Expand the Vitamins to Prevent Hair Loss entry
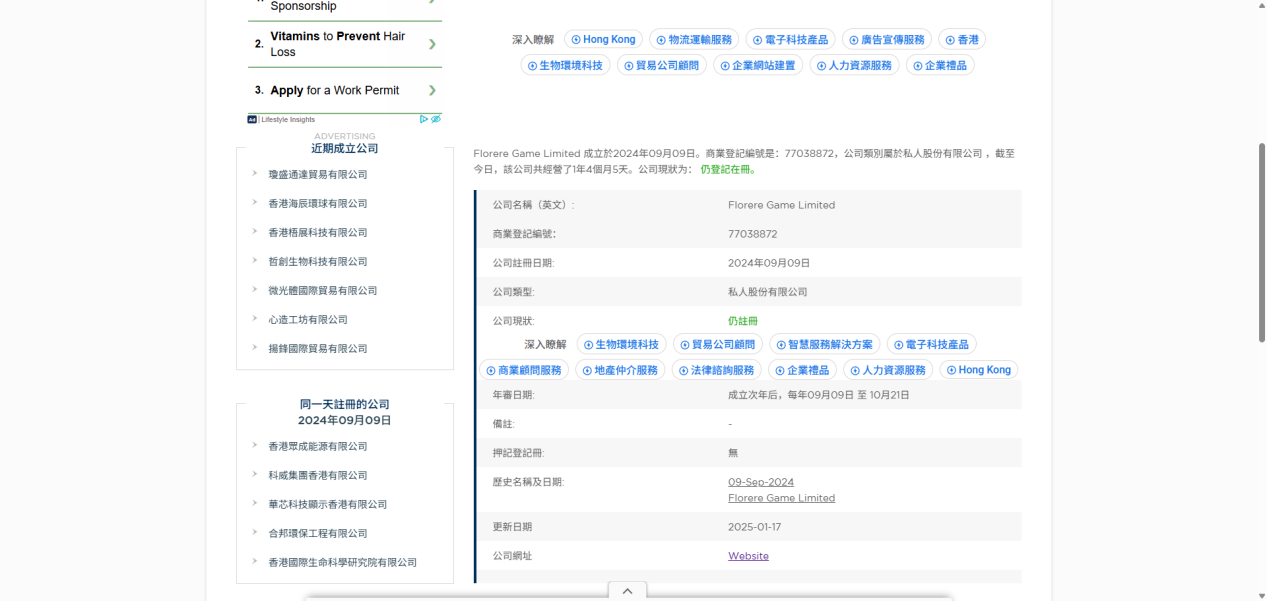 tap(431, 44)
